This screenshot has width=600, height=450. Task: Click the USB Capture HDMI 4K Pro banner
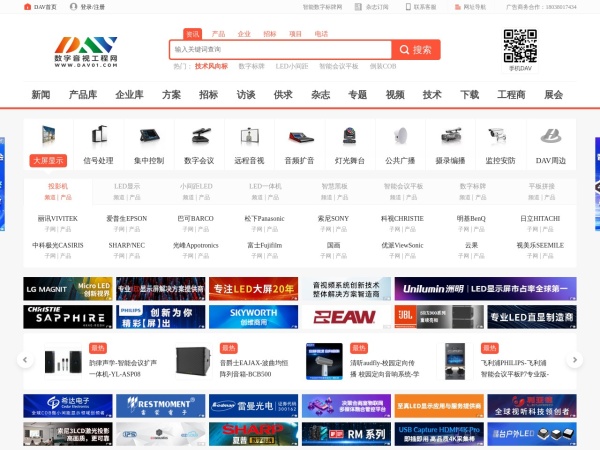(x=439, y=434)
